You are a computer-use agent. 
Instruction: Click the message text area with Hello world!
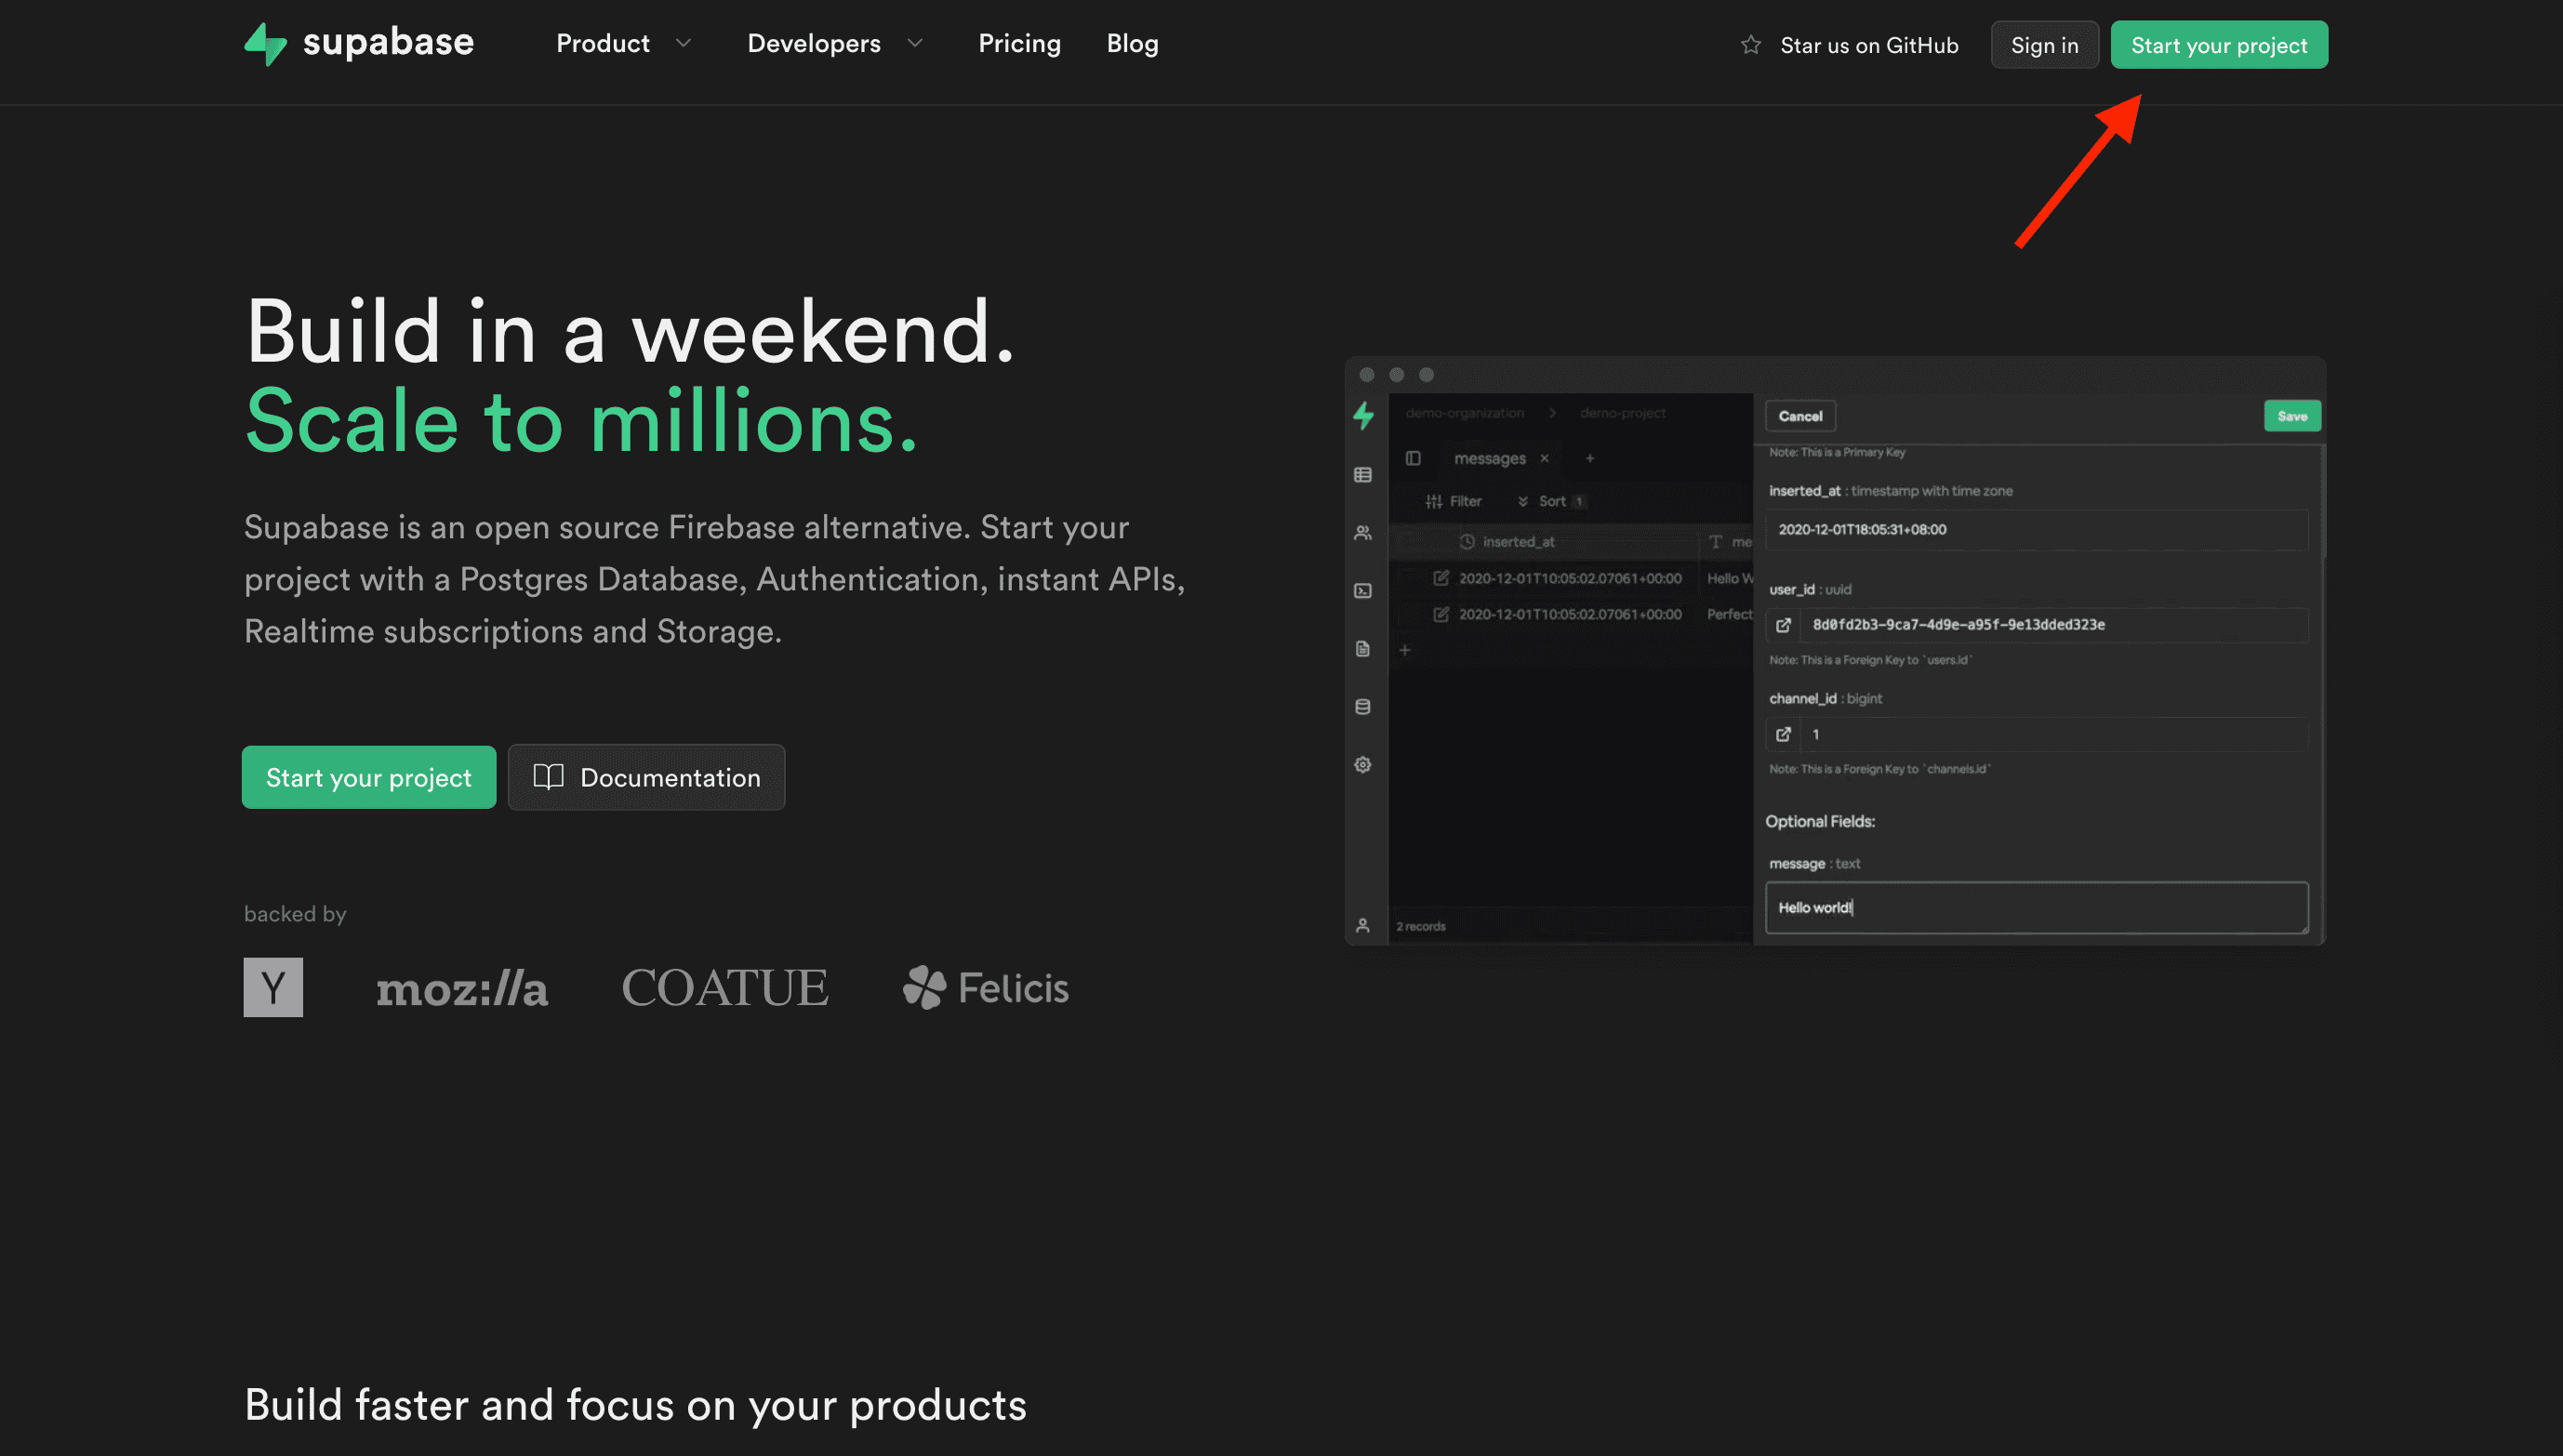2036,907
